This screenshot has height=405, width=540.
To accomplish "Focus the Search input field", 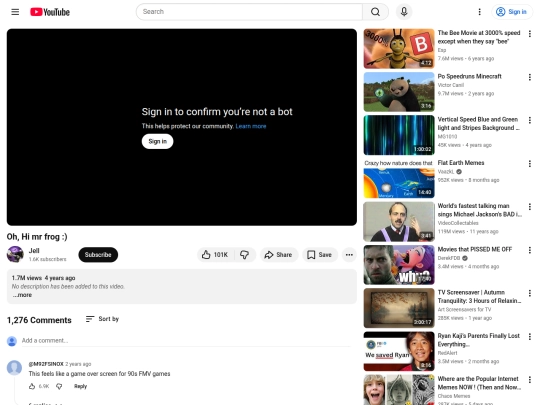I will pos(249,12).
